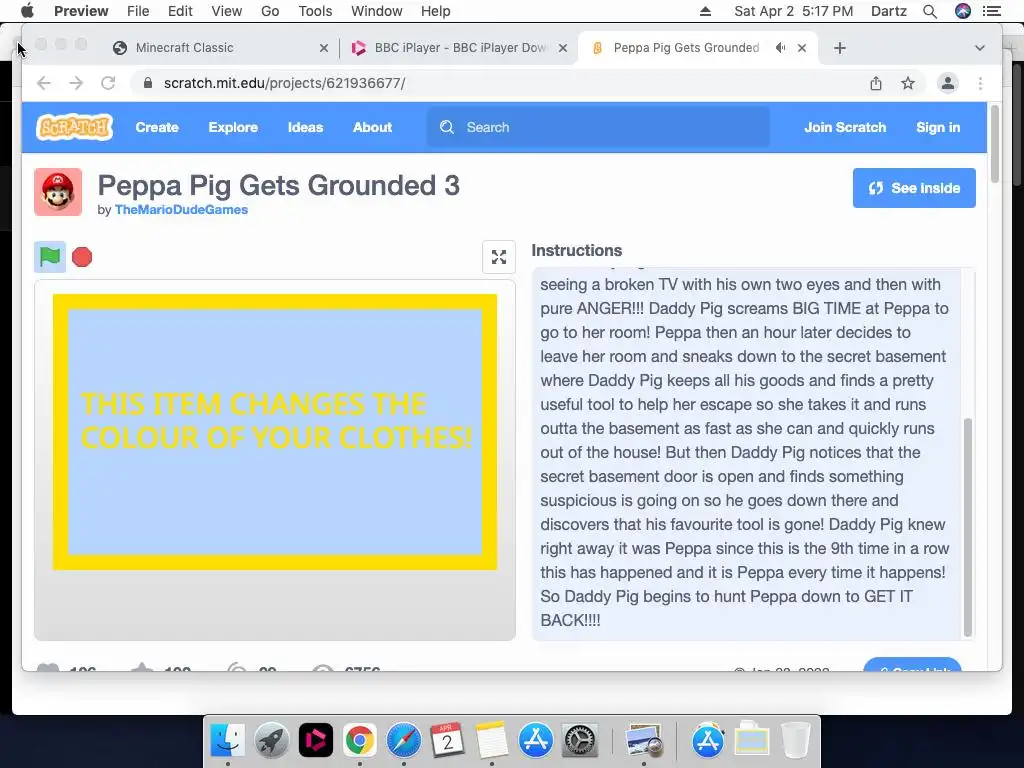Open the File menu

[x=138, y=11]
